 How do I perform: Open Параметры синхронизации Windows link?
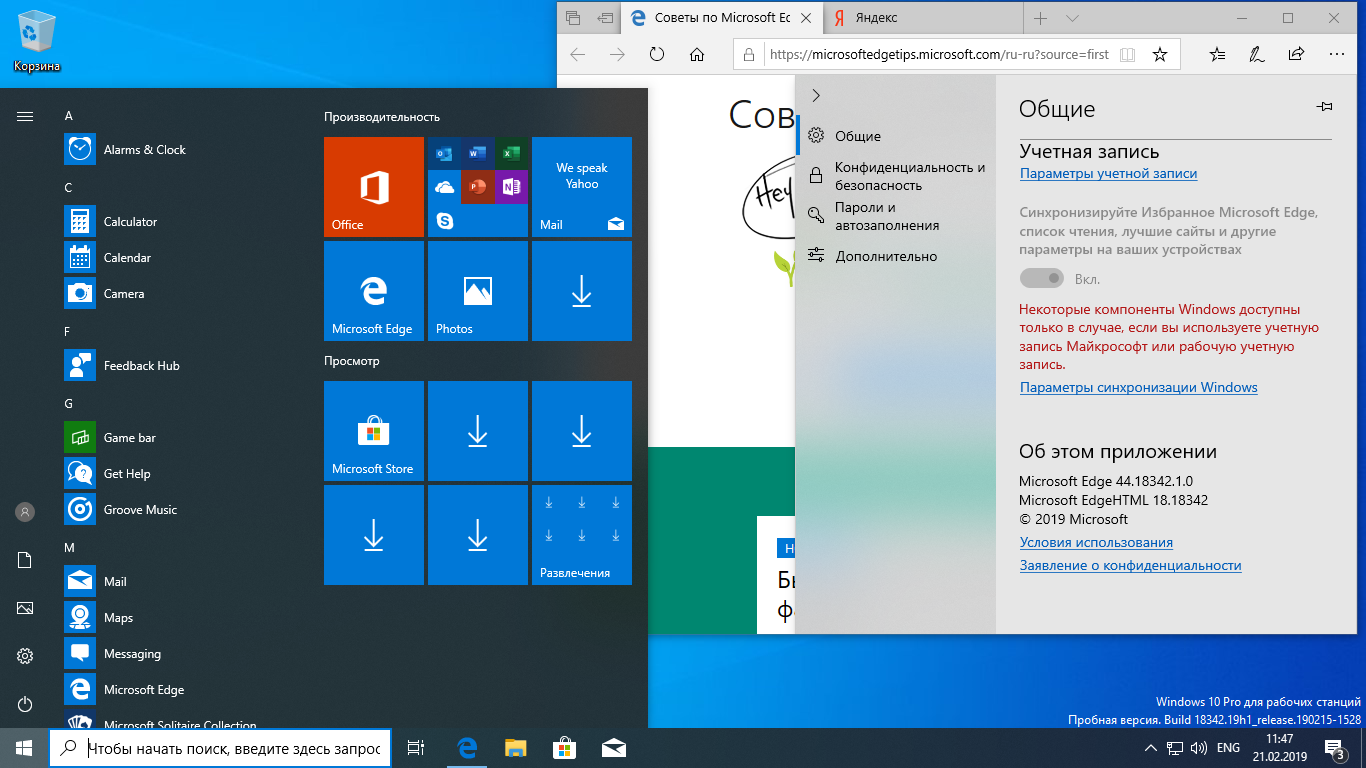point(1138,387)
